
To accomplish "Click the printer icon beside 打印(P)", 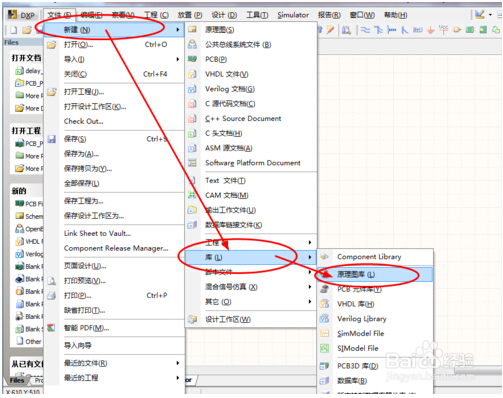I will tap(52, 295).
